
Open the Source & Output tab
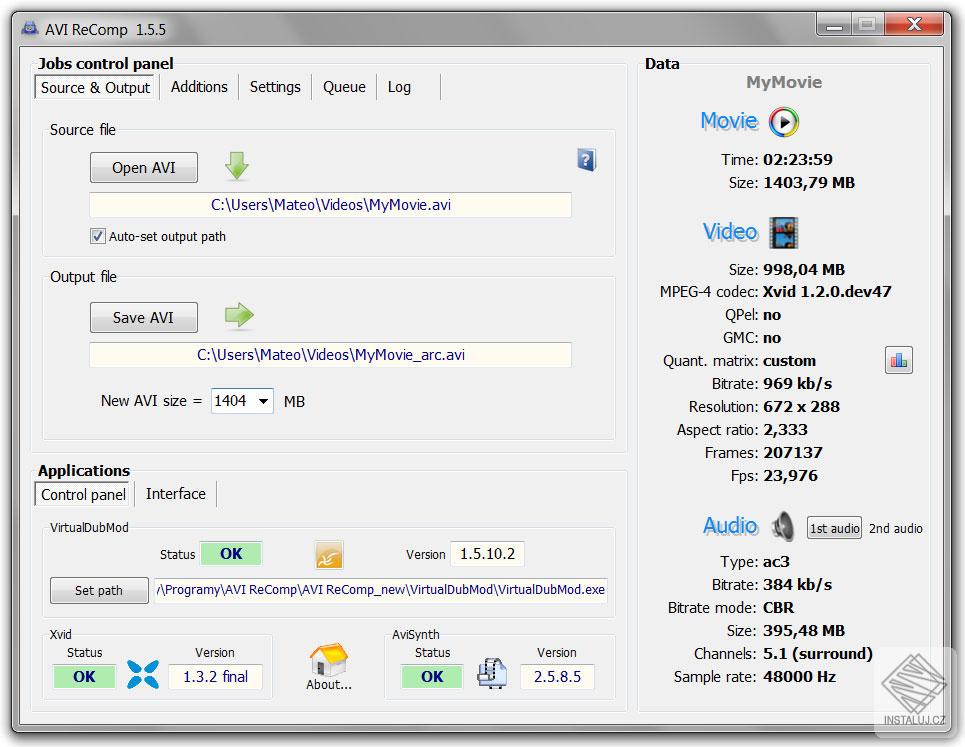click(95, 87)
